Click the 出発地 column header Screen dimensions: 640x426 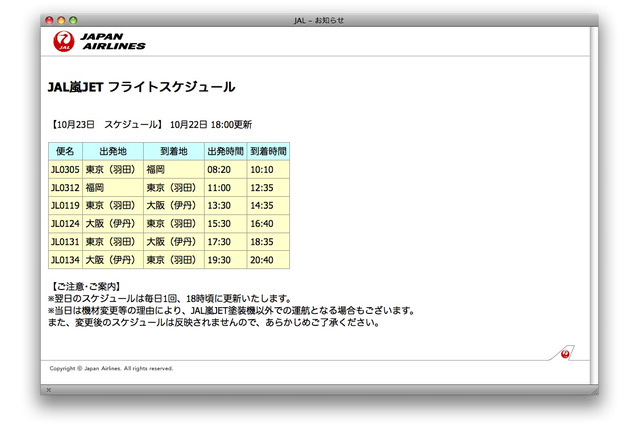click(x=113, y=151)
